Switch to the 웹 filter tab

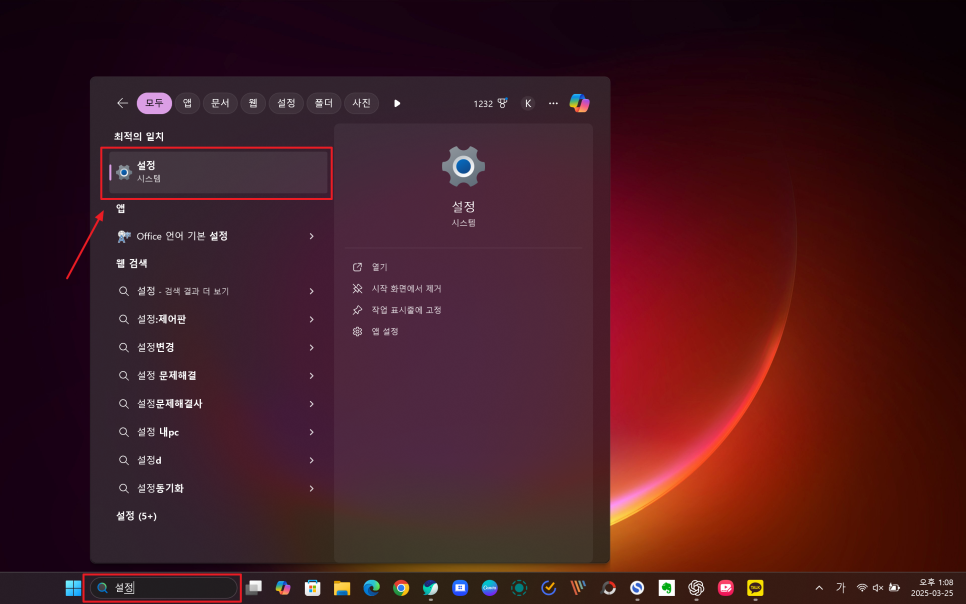pos(253,103)
